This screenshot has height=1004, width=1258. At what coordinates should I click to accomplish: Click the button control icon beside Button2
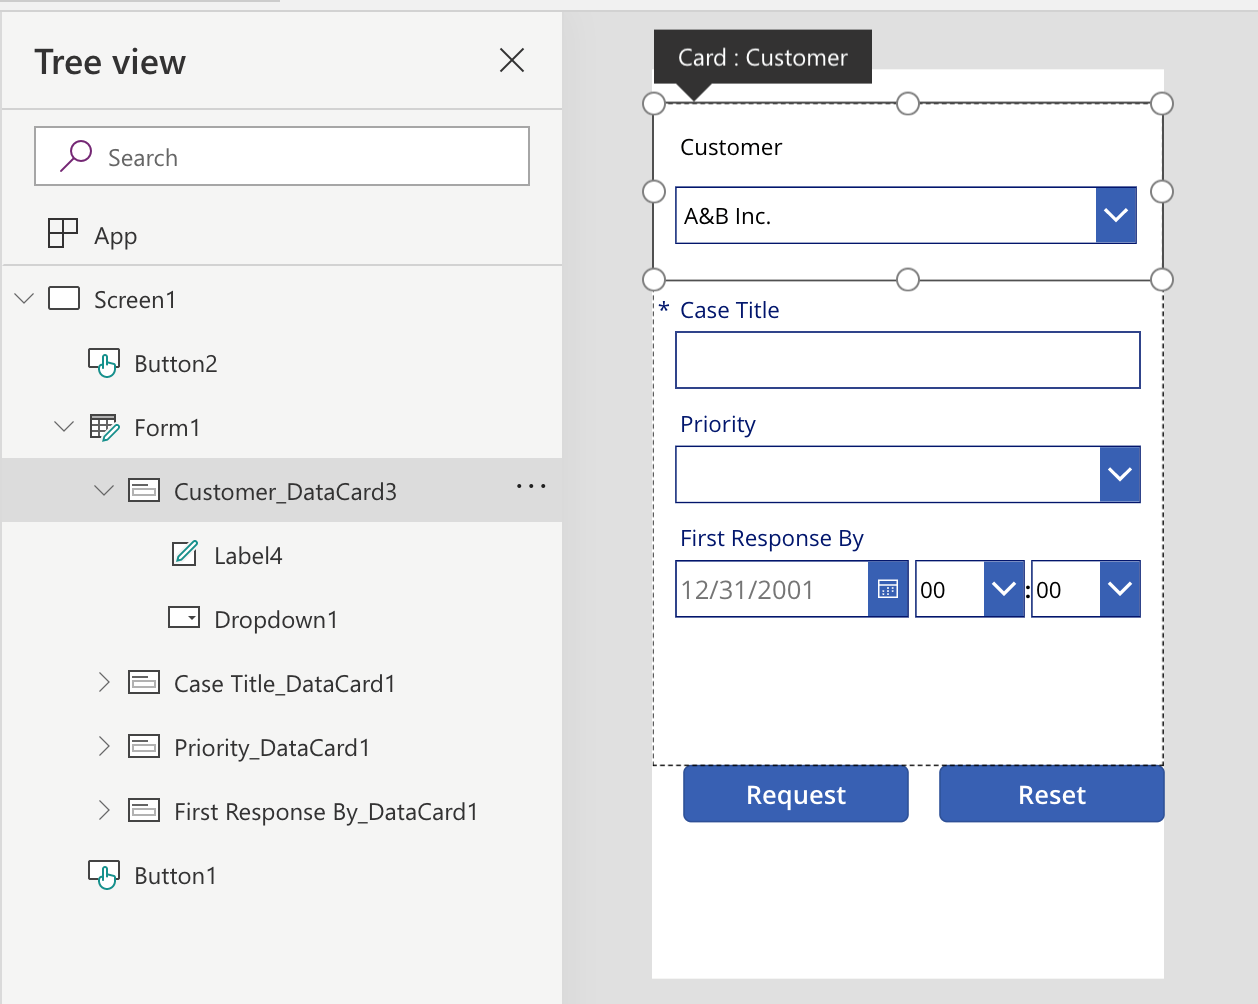point(105,363)
